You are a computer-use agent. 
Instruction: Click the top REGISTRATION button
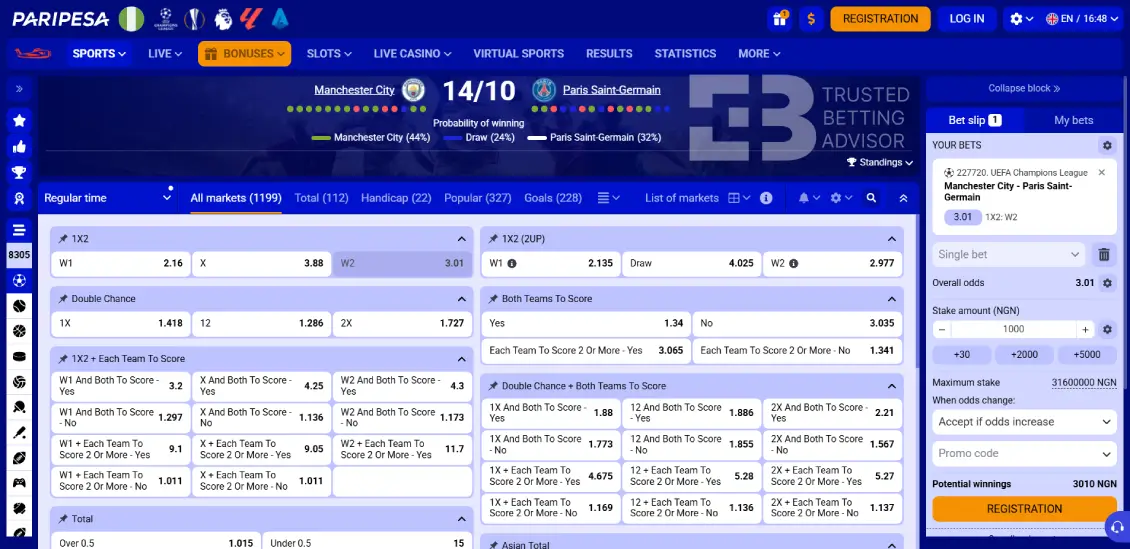[x=880, y=19]
